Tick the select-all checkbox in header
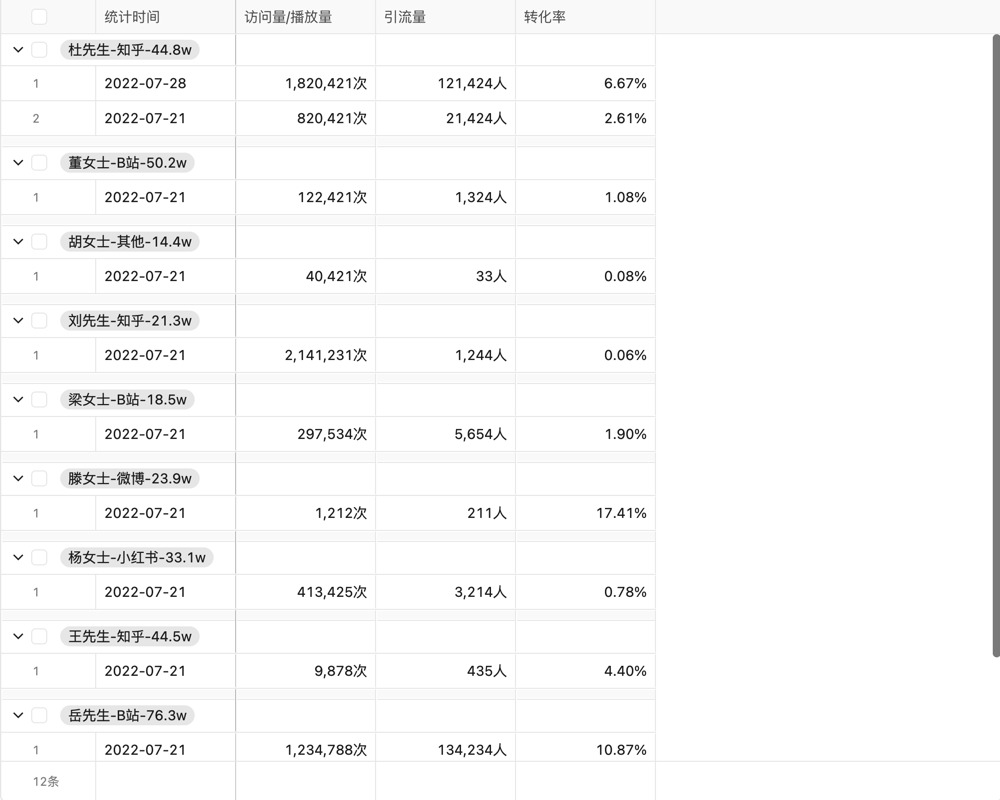Viewport: 1000px width, 800px height. pyautogui.click(x=39, y=17)
